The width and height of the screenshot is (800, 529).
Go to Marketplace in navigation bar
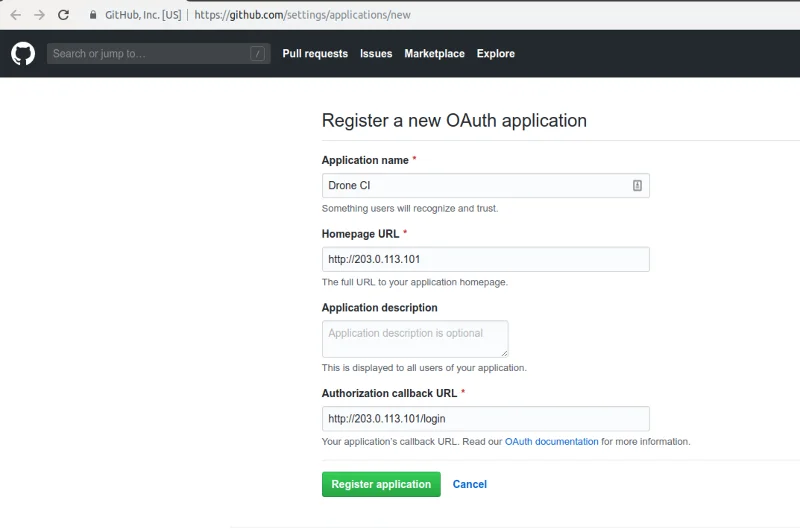(435, 54)
